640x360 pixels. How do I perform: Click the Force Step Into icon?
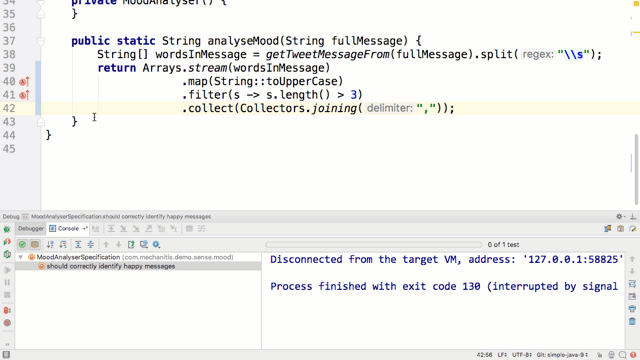coord(136,229)
